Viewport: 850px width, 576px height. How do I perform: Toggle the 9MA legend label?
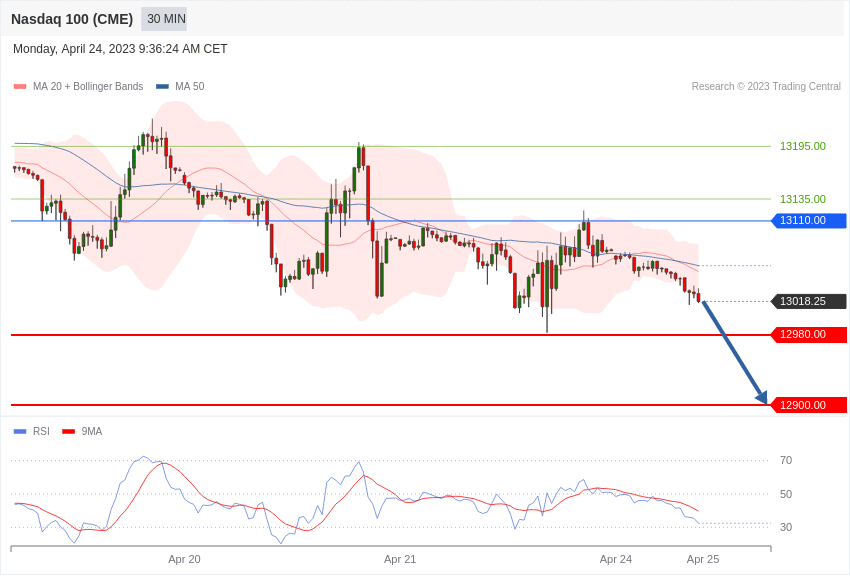(92, 432)
